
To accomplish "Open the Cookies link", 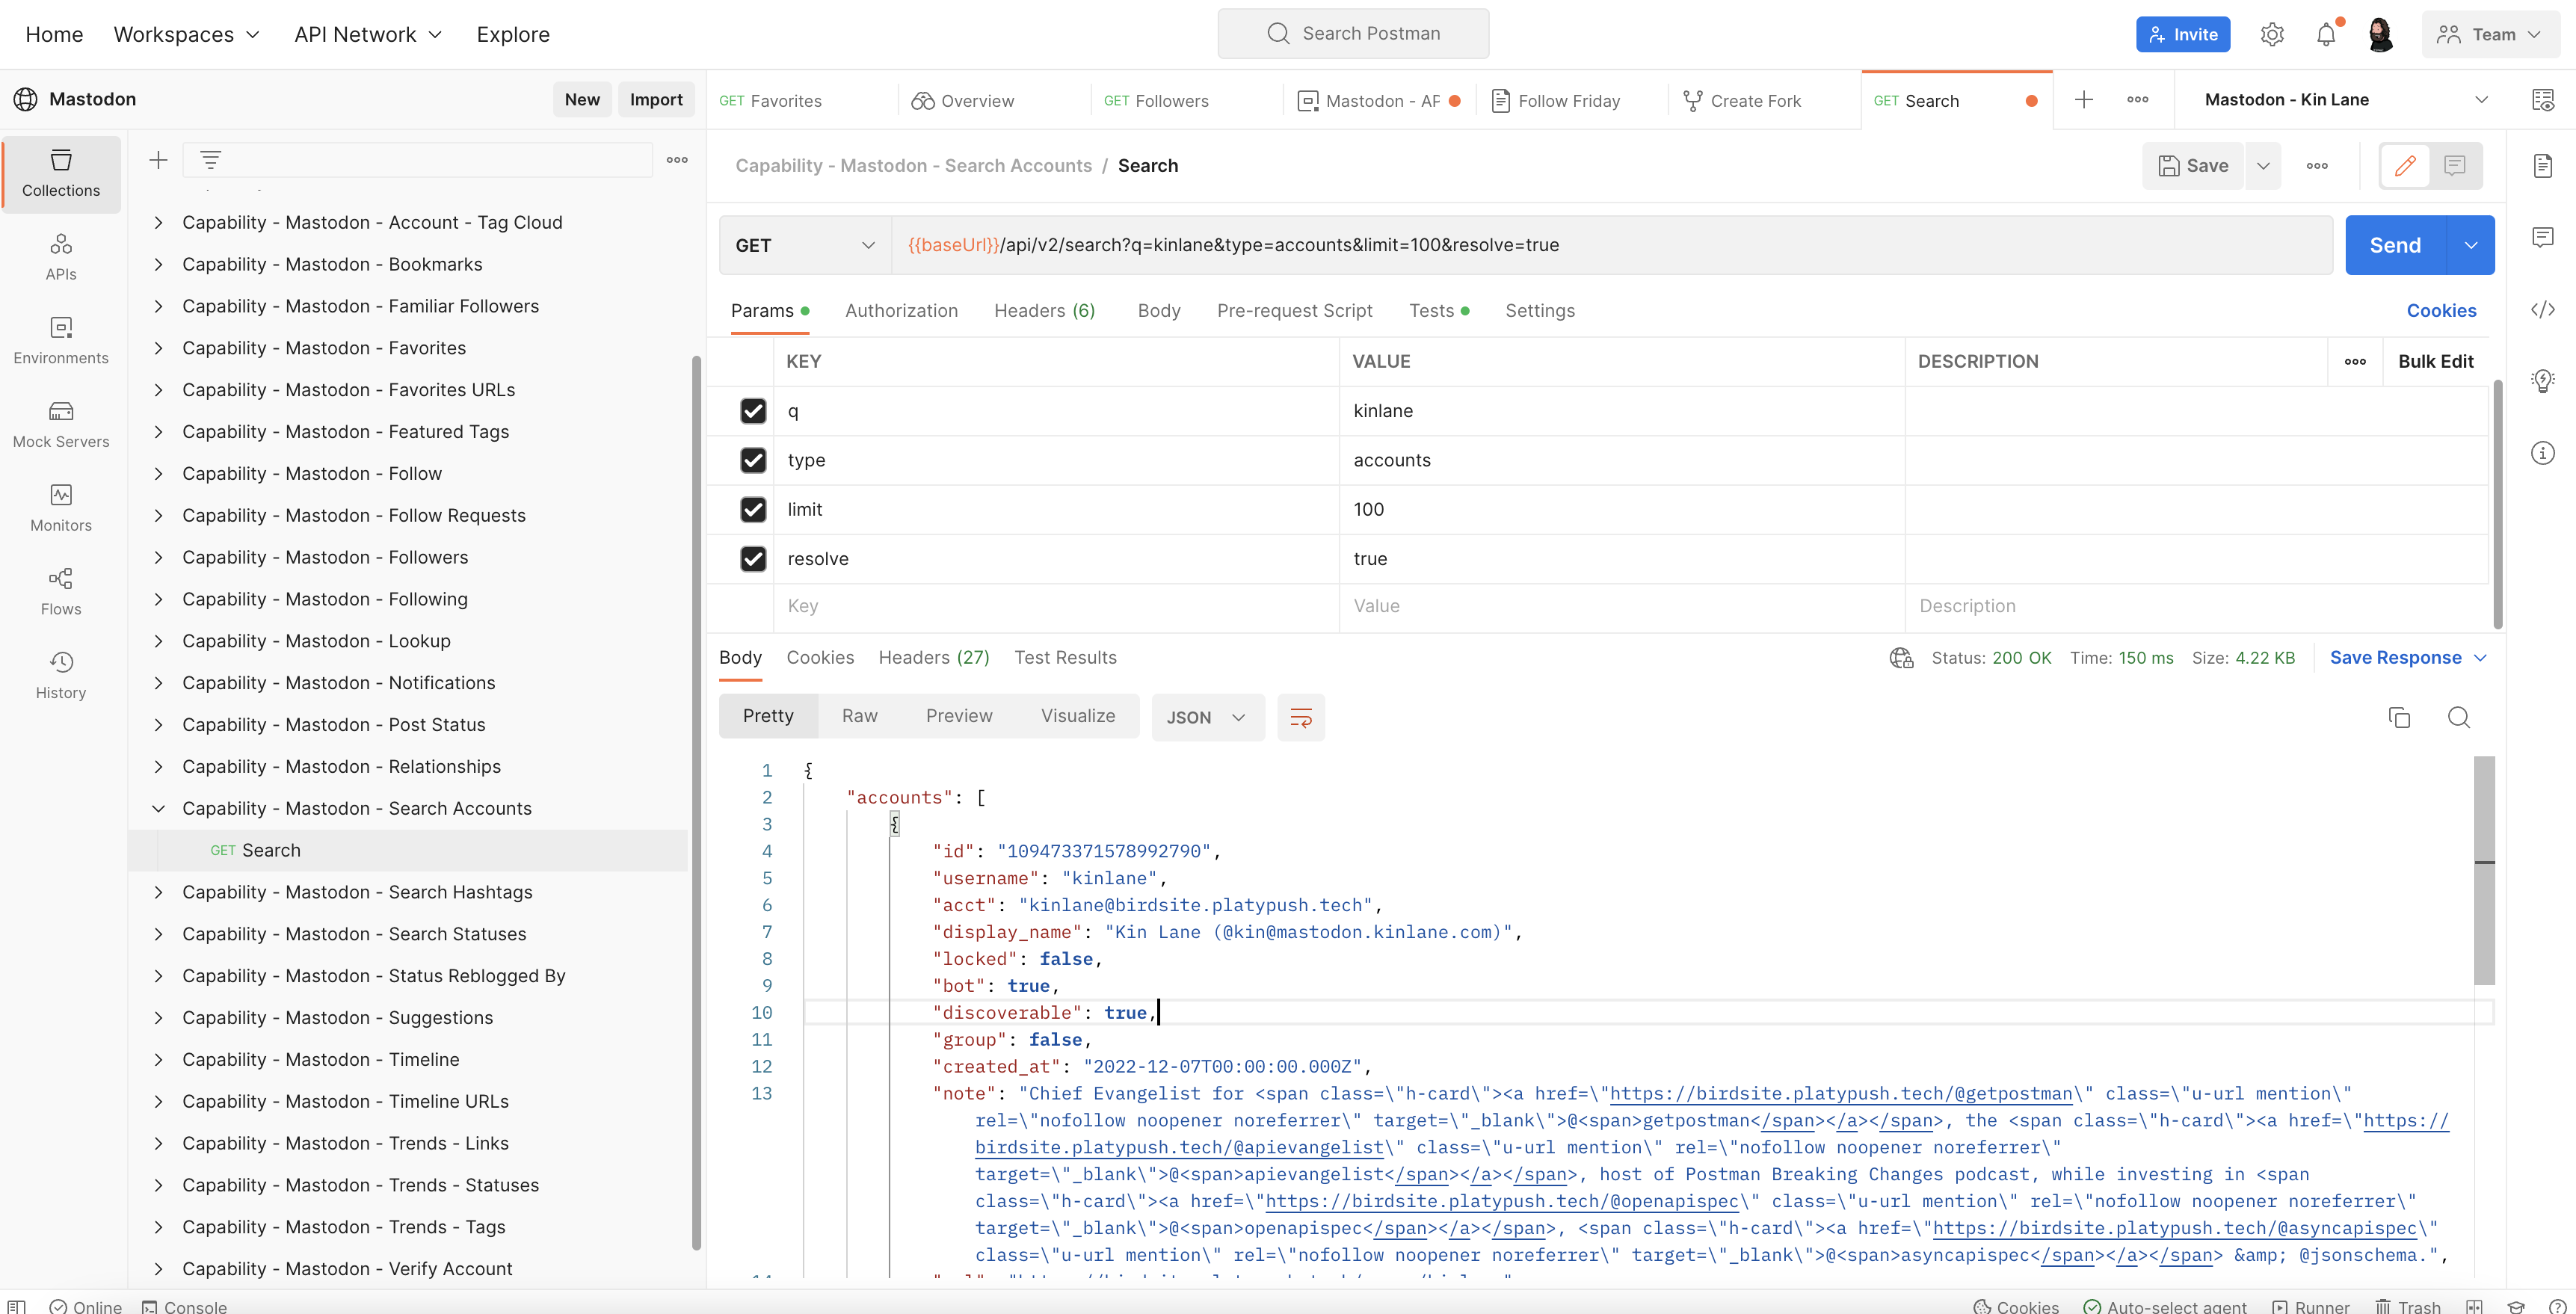I will tap(2441, 311).
